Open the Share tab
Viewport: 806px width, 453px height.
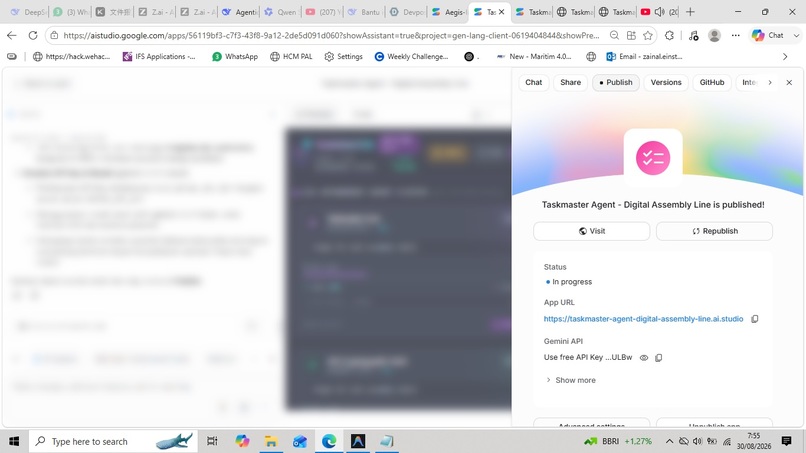571,82
